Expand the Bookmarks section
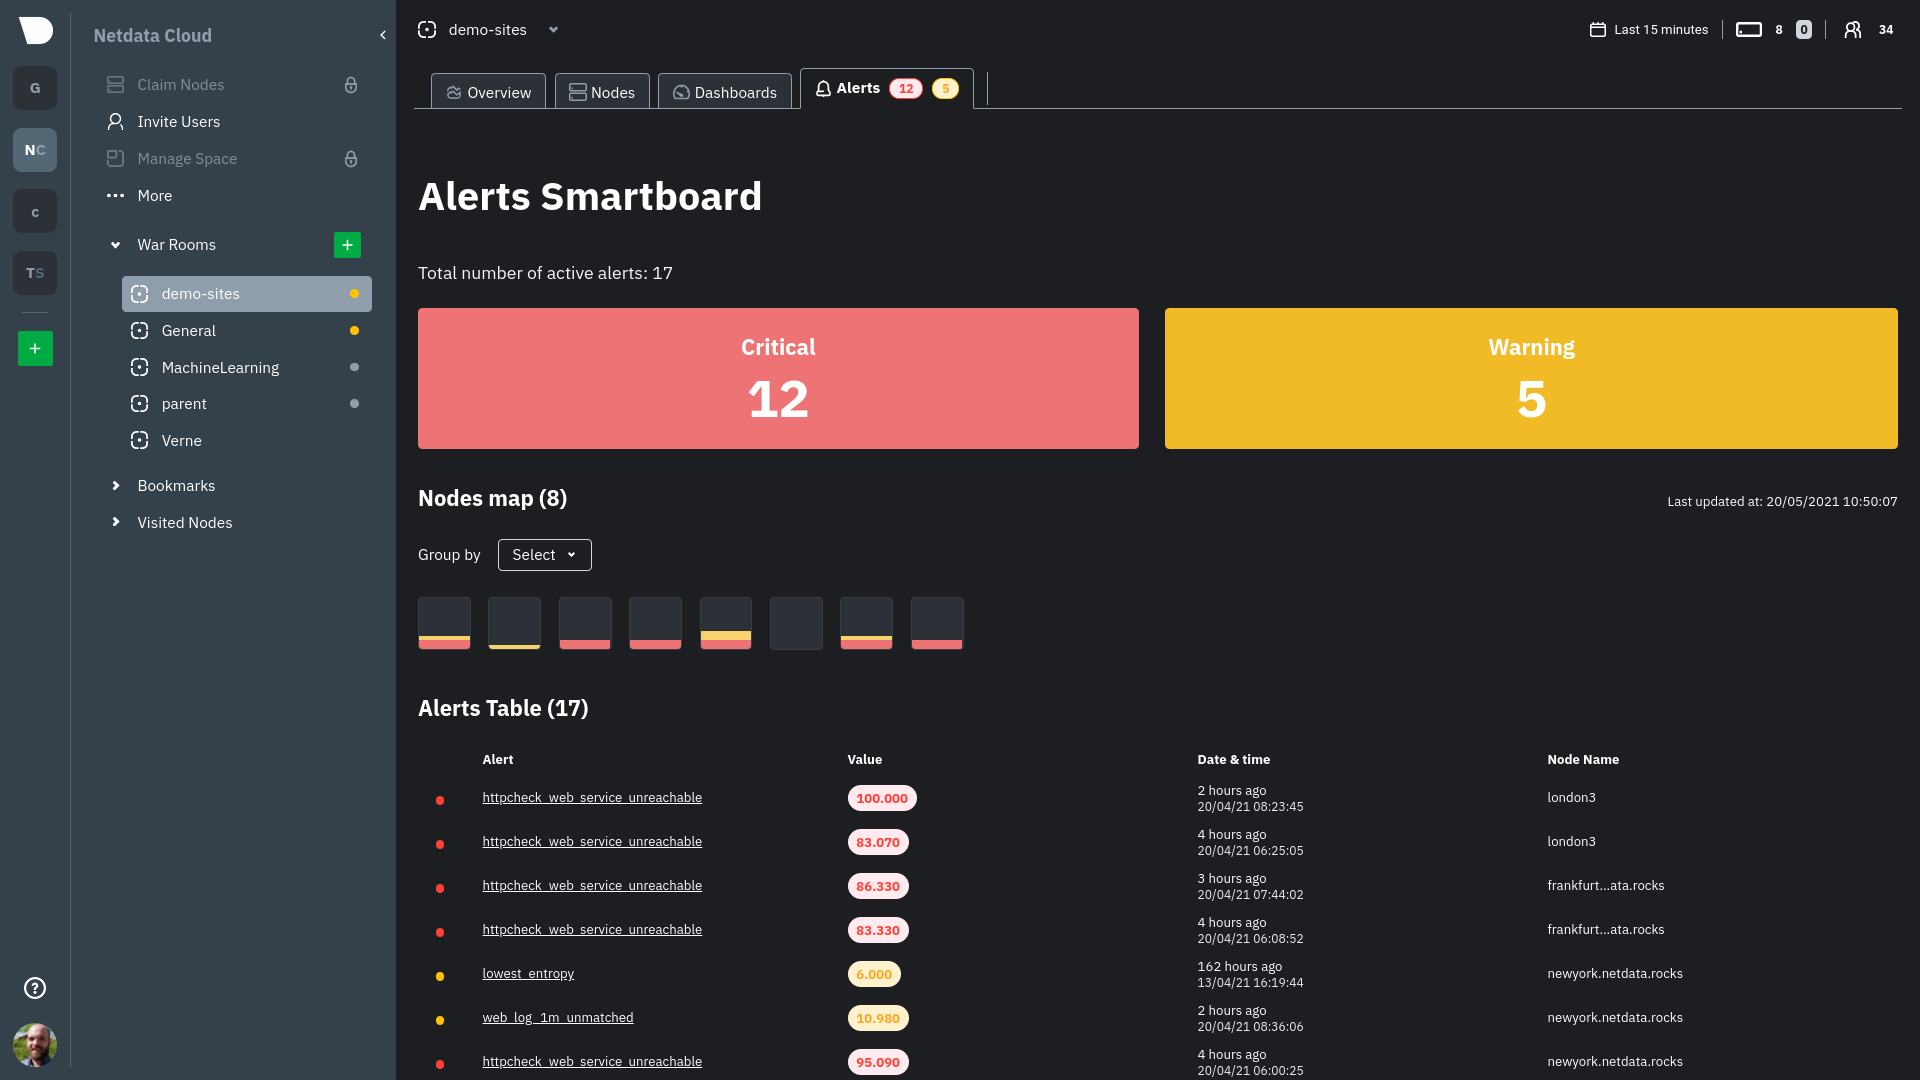This screenshot has height=1080, width=1920. pyautogui.click(x=115, y=486)
